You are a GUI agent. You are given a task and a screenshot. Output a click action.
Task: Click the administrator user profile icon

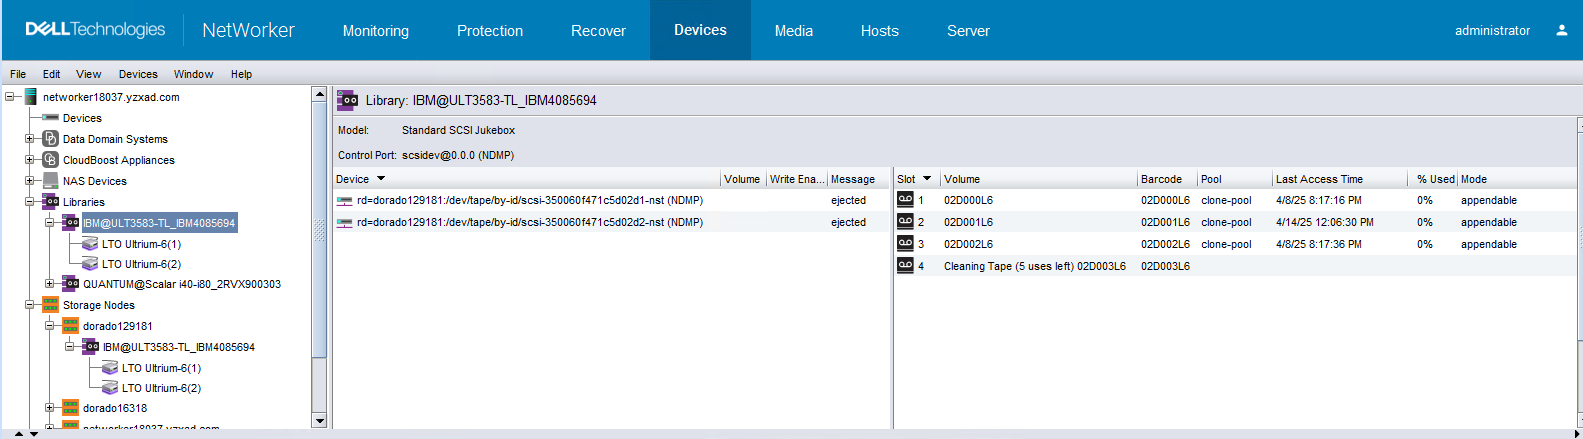1561,30
